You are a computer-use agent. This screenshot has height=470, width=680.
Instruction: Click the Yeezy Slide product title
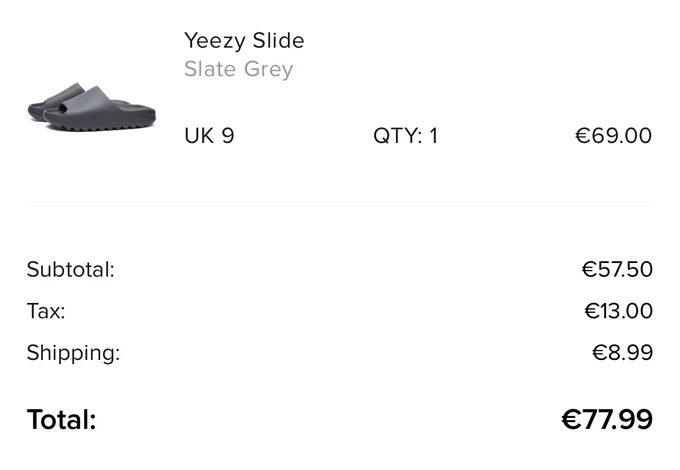(x=244, y=41)
